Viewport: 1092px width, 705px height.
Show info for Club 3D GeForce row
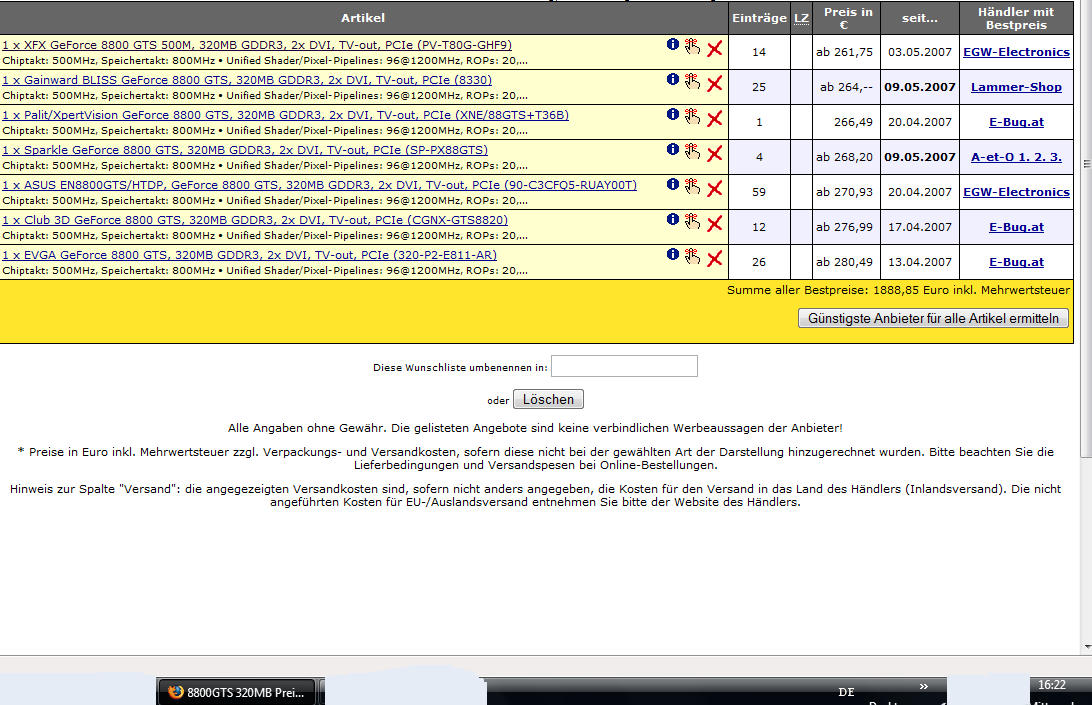coord(673,219)
